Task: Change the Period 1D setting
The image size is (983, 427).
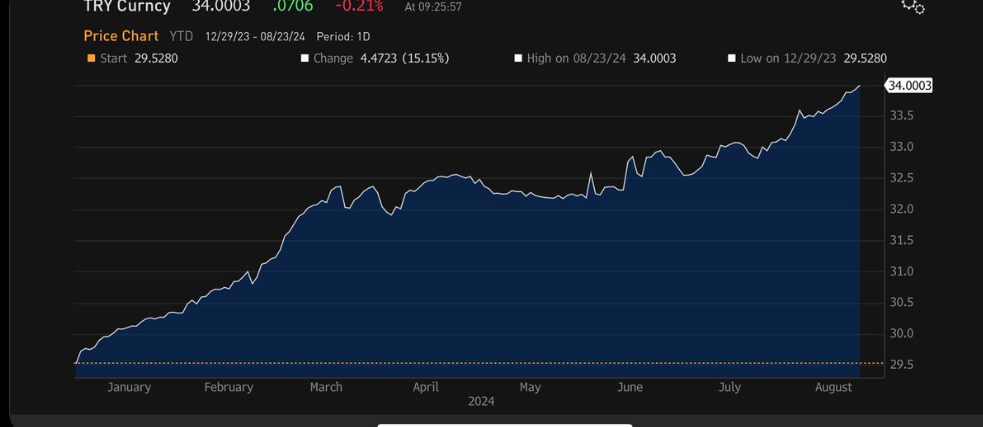Action: [x=343, y=37]
